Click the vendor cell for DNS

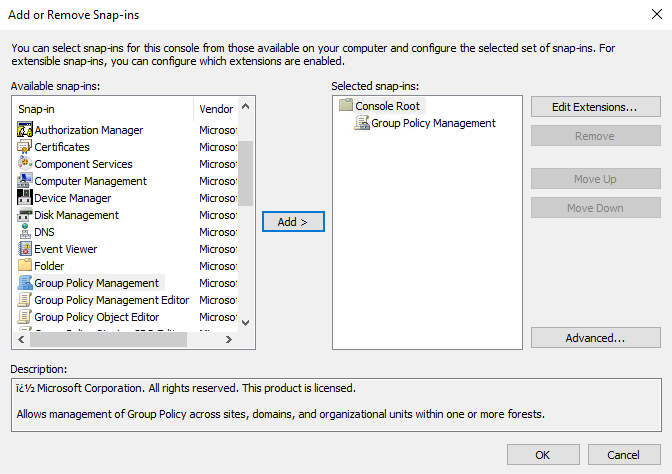(x=218, y=232)
